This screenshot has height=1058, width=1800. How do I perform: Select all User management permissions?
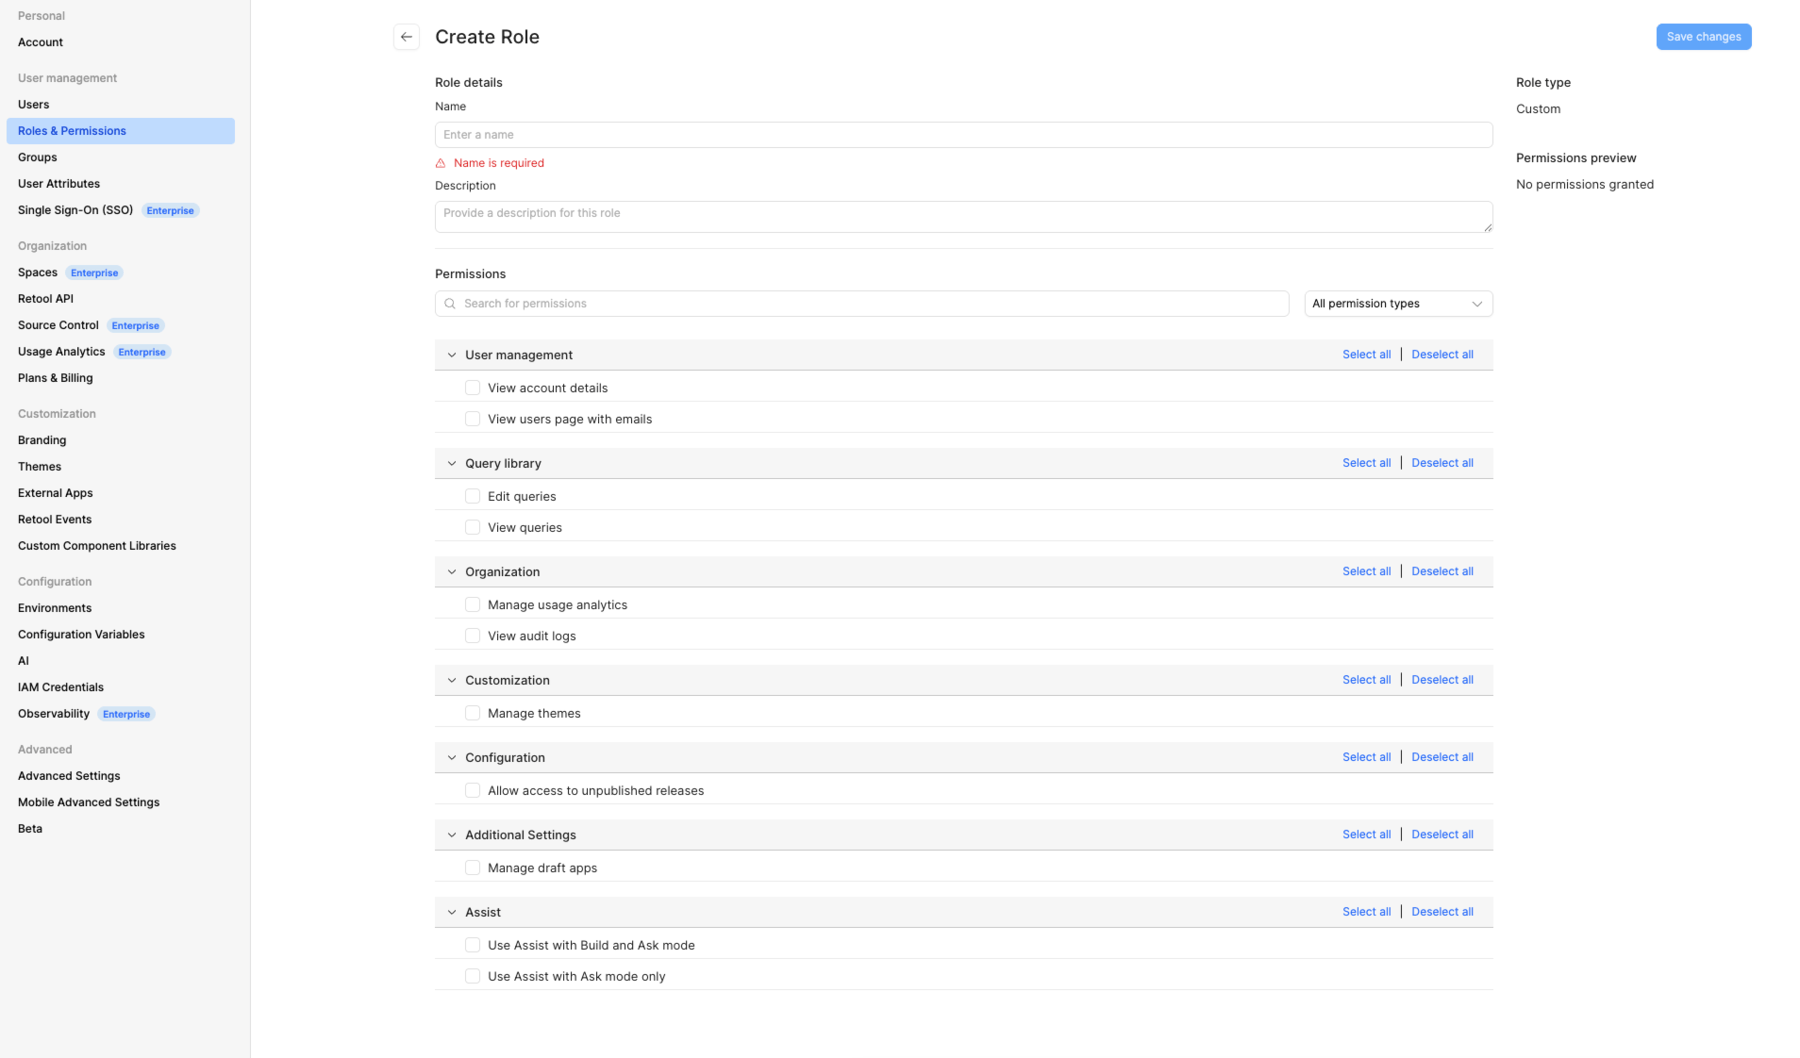coord(1366,355)
